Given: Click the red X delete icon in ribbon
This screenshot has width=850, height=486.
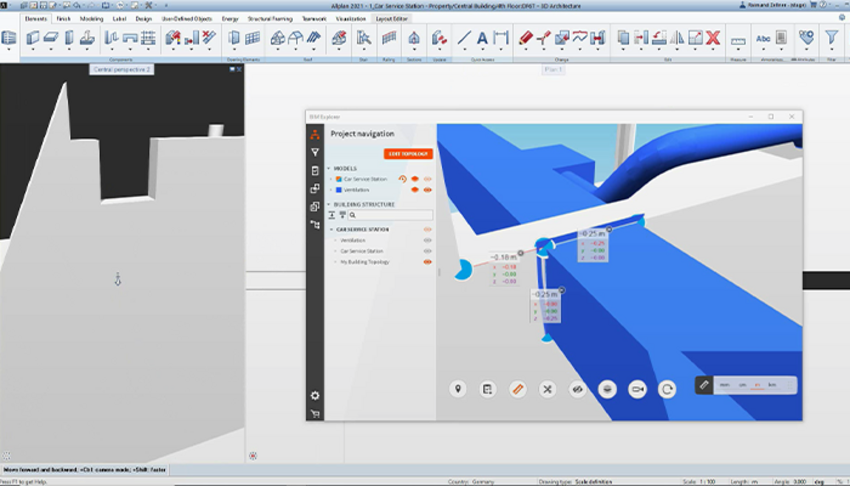Looking at the screenshot, I should [x=713, y=39].
